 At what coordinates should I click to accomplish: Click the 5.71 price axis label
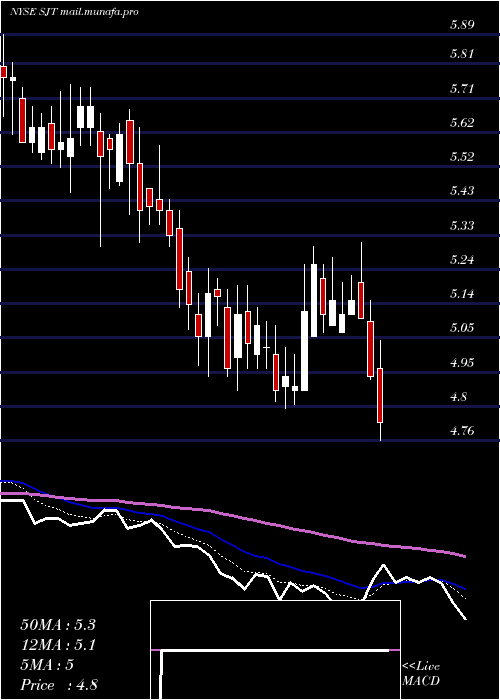(462, 88)
